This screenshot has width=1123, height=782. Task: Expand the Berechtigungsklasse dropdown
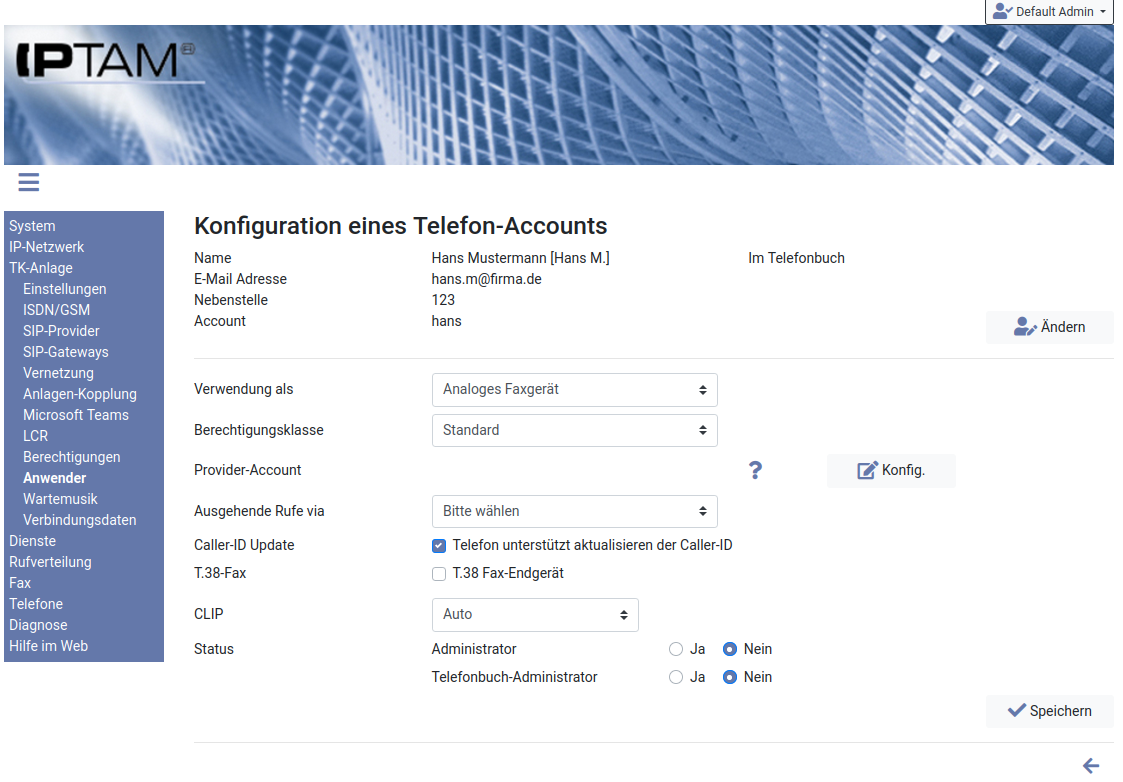coord(574,430)
